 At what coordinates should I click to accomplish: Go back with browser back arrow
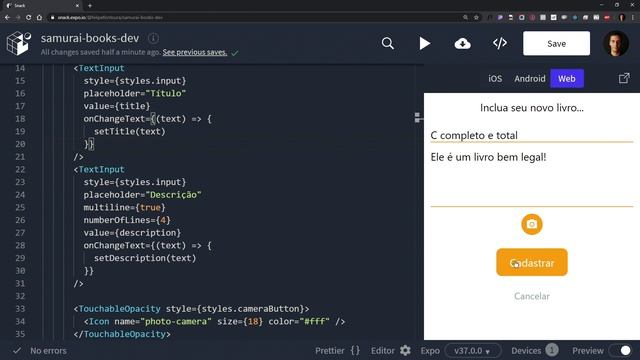pyautogui.click(x=7, y=18)
